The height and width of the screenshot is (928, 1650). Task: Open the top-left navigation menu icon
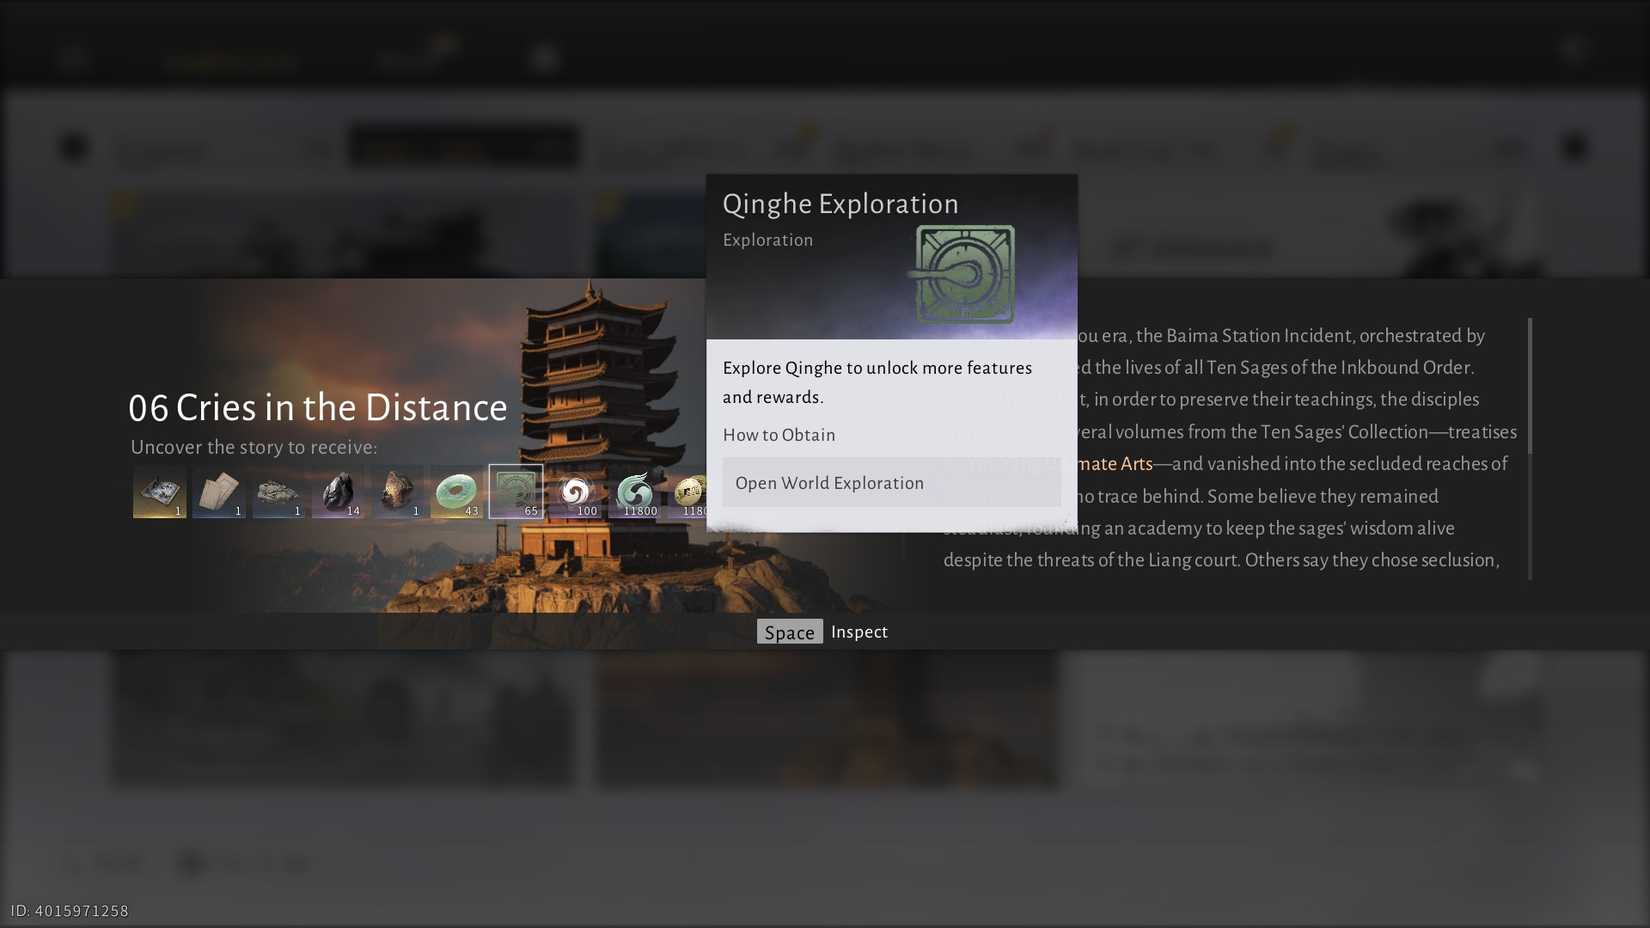(x=73, y=57)
